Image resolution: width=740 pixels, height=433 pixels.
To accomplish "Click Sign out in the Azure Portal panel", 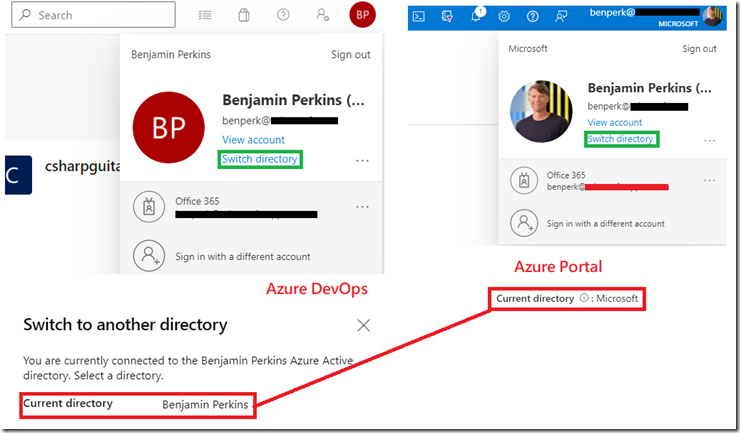I will pyautogui.click(x=699, y=49).
